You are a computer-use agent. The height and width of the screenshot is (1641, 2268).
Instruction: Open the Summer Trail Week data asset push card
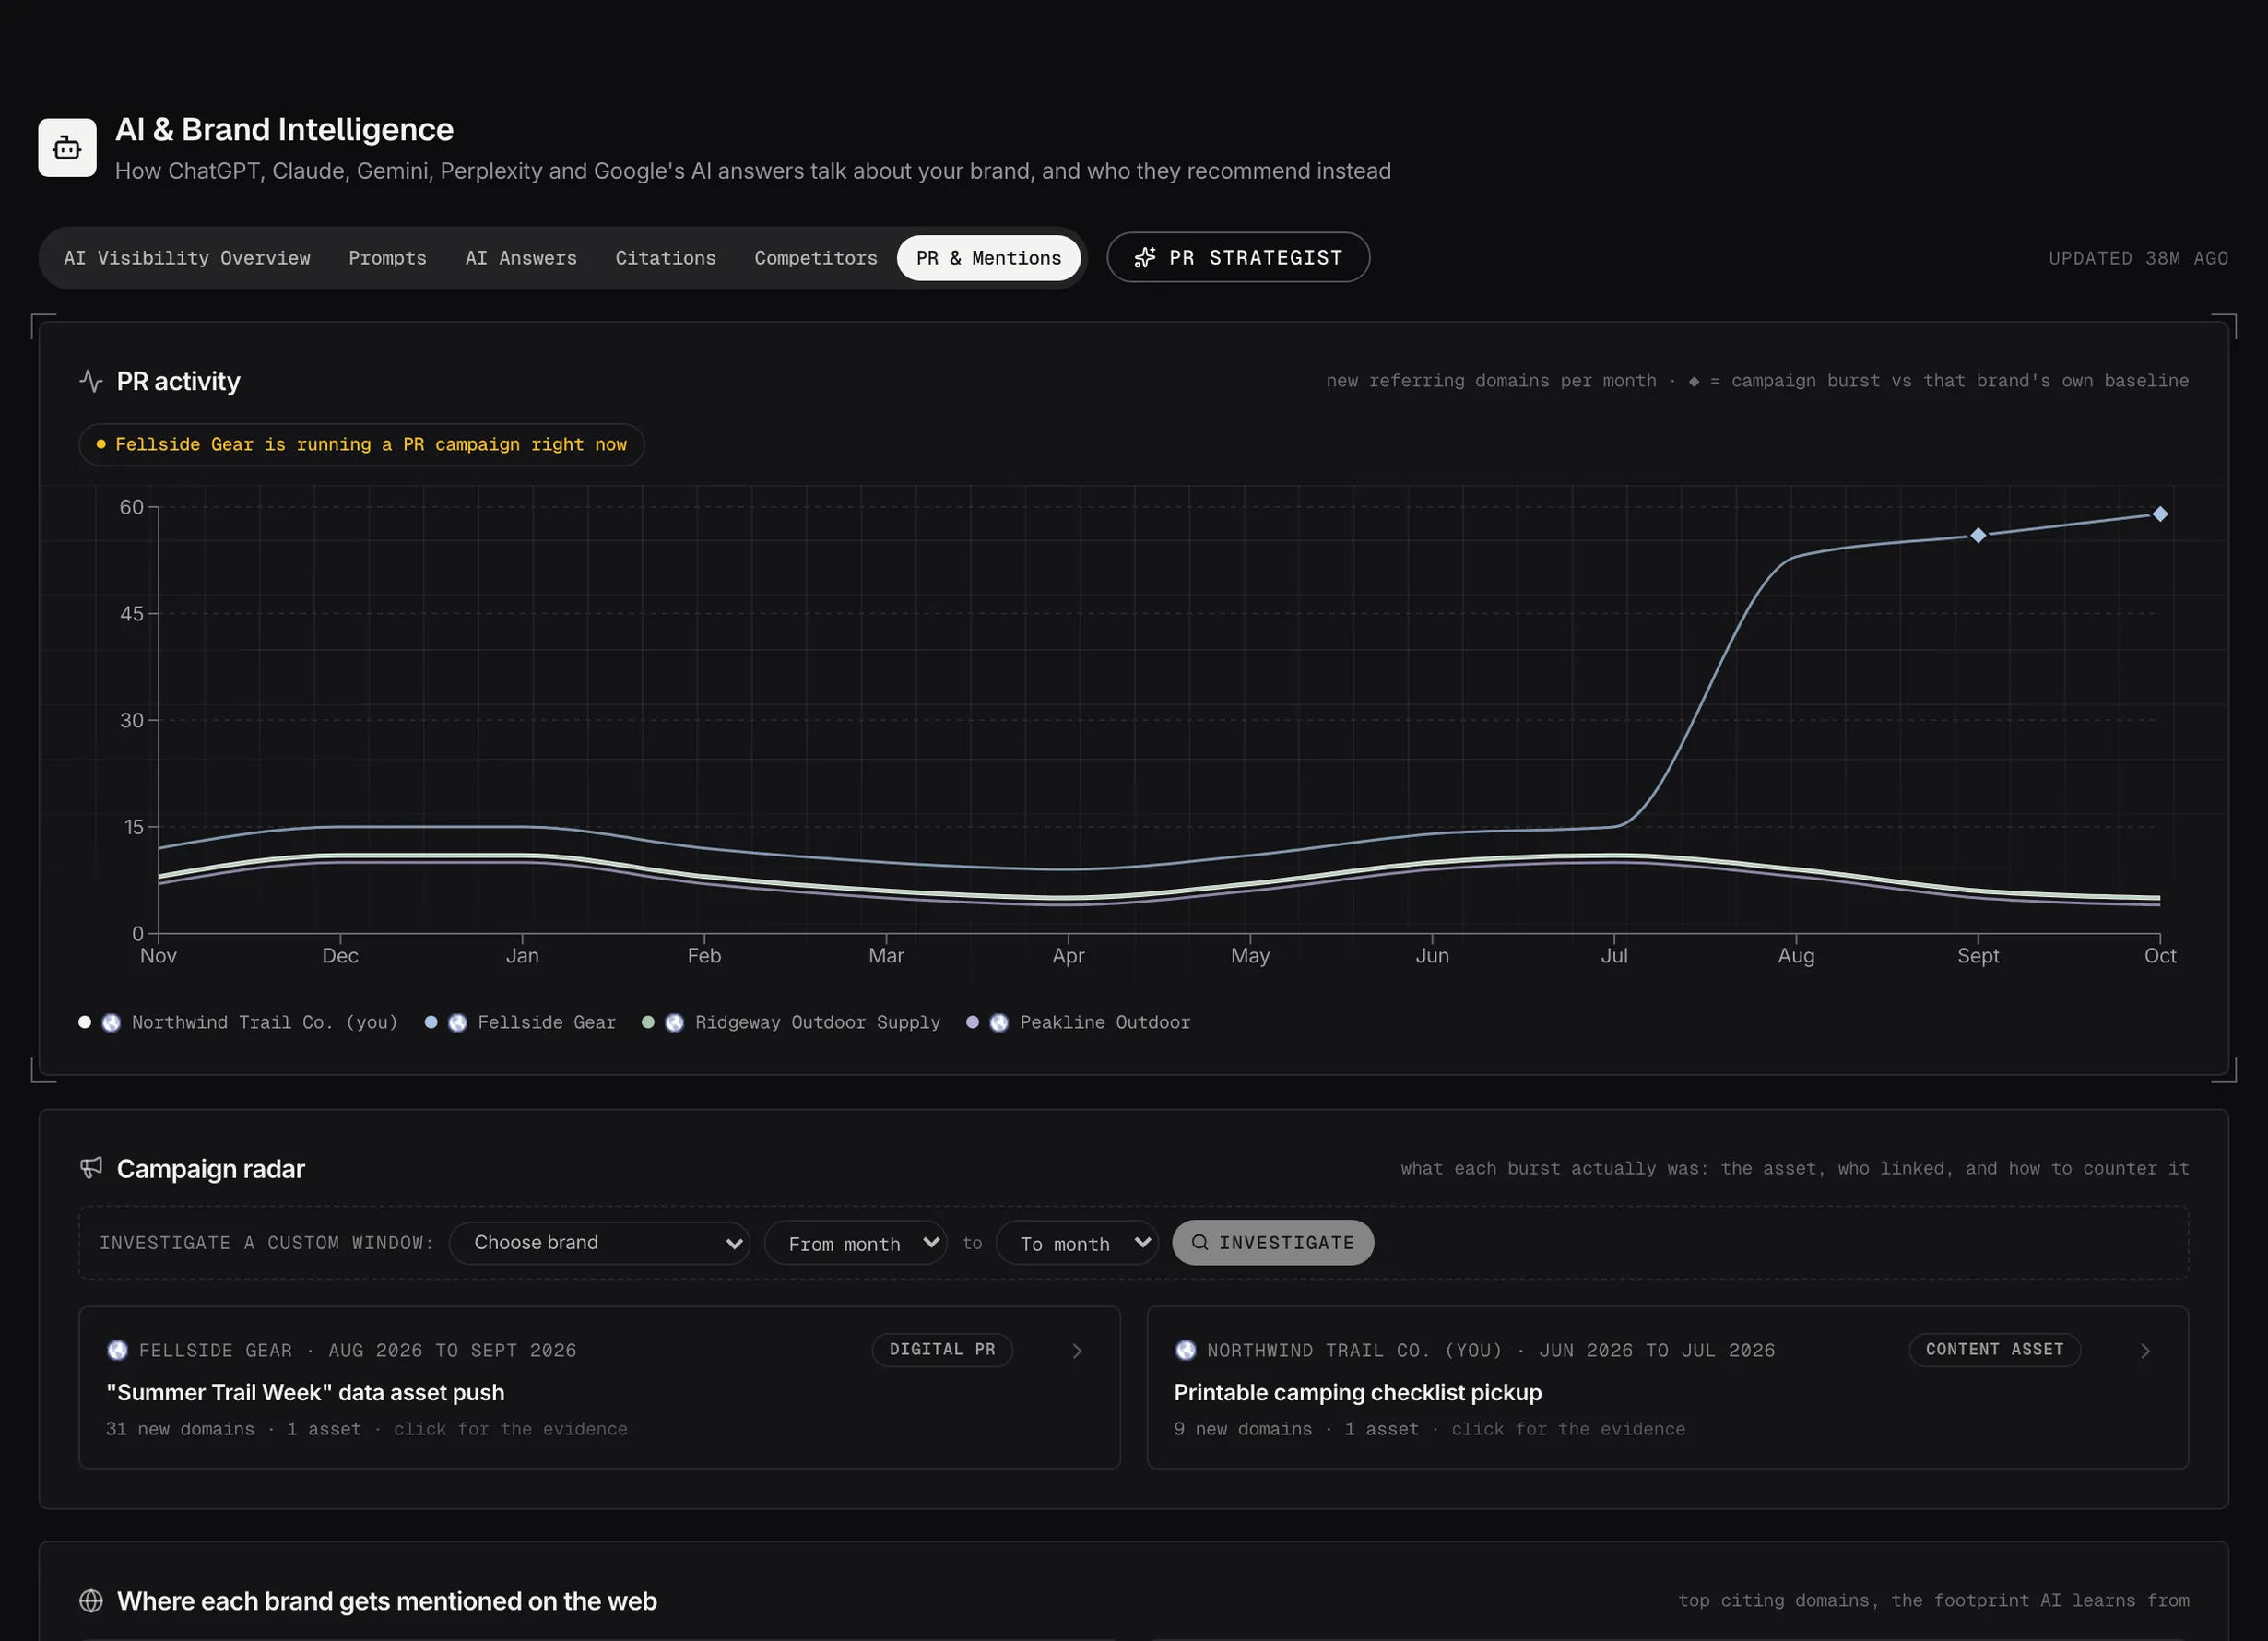599,1388
